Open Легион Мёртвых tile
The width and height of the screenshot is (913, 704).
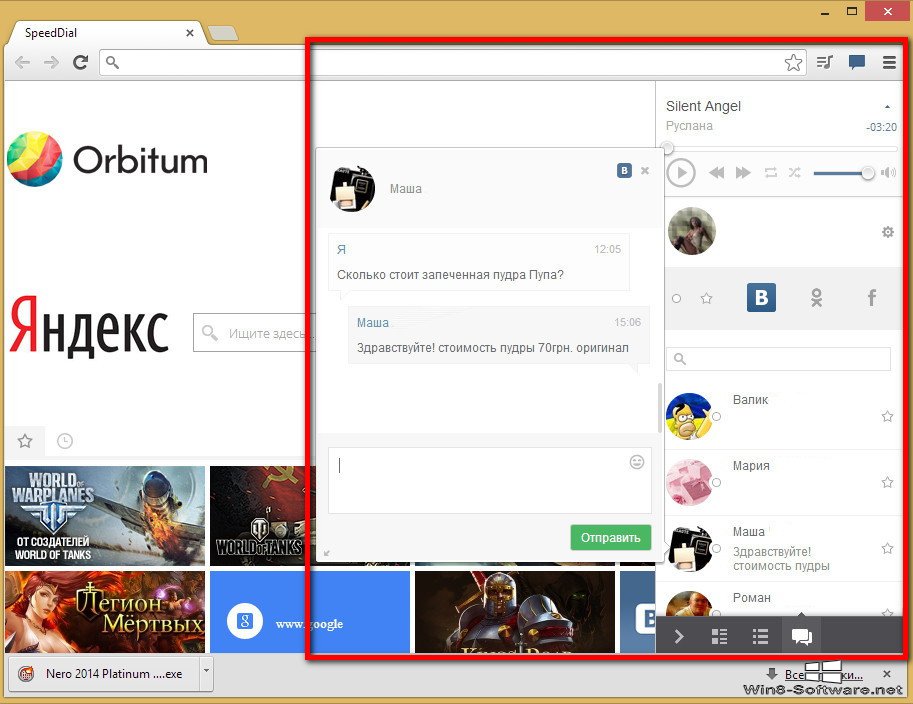tap(105, 612)
